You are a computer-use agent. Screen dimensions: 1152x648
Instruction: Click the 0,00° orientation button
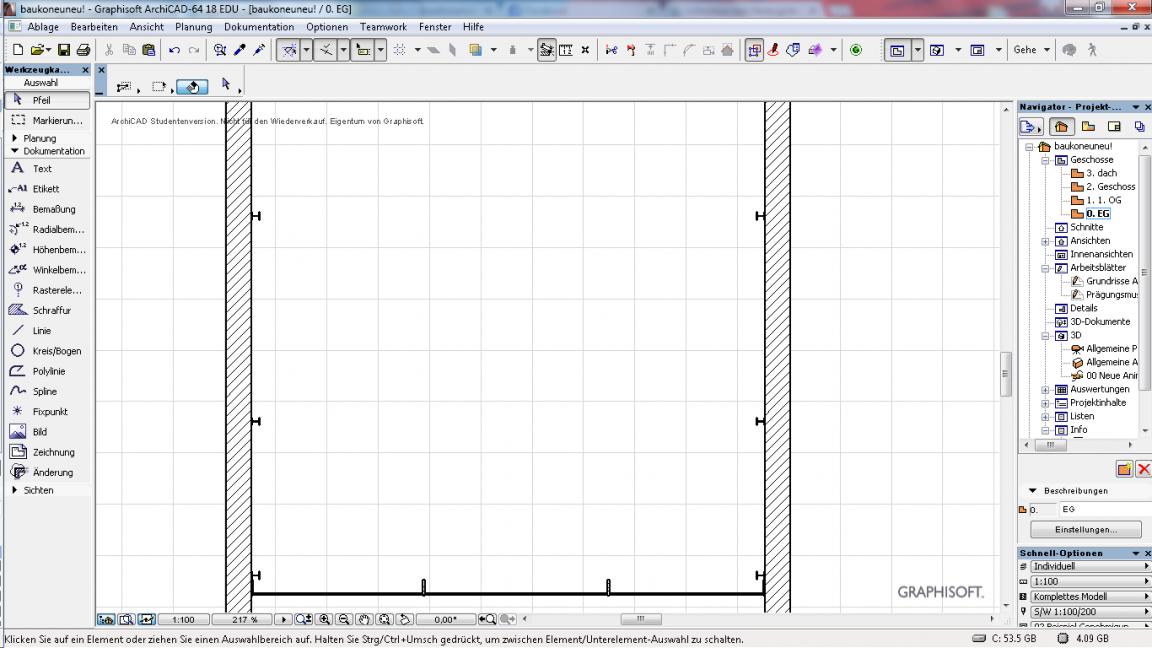pyautogui.click(x=445, y=619)
